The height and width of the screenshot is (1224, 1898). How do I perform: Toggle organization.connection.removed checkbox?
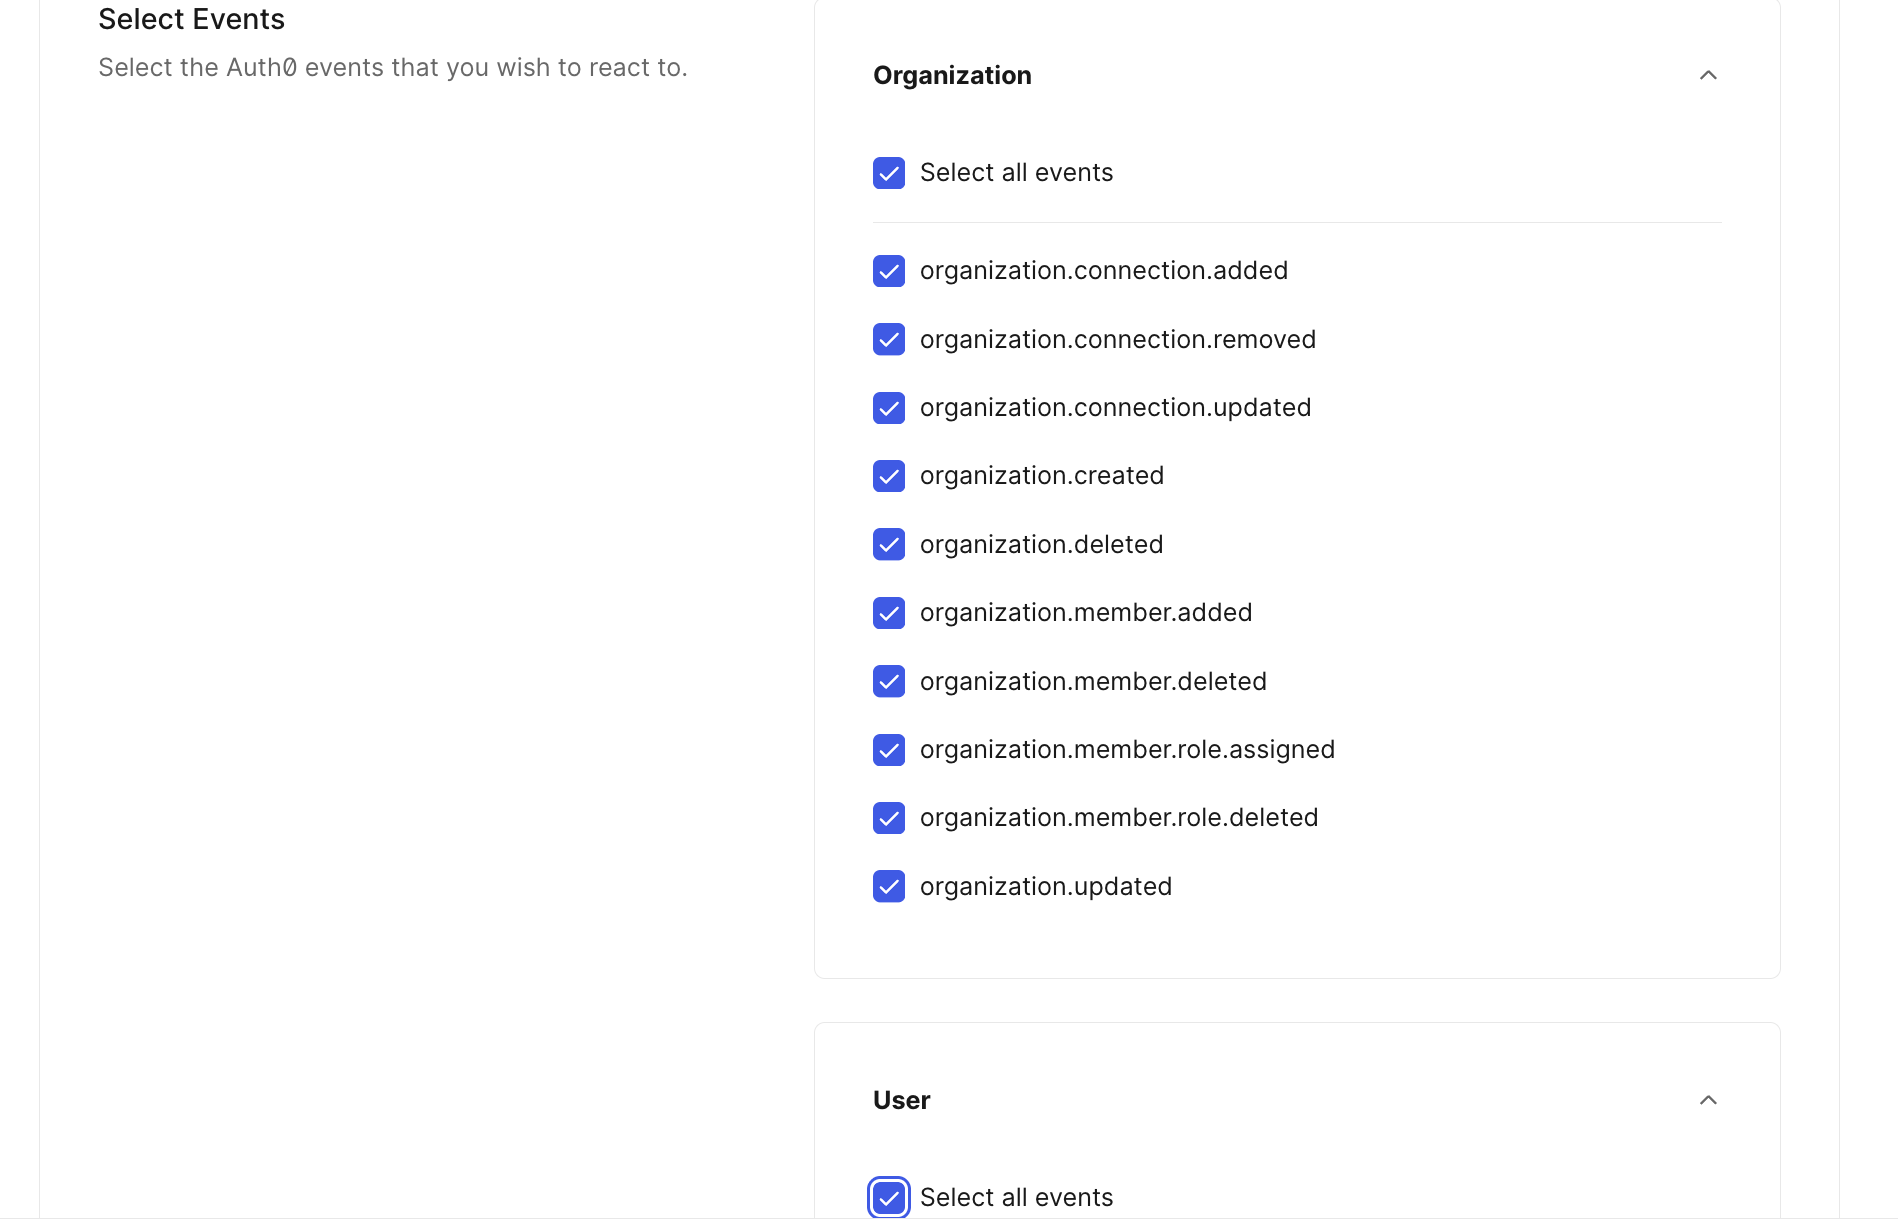click(889, 340)
